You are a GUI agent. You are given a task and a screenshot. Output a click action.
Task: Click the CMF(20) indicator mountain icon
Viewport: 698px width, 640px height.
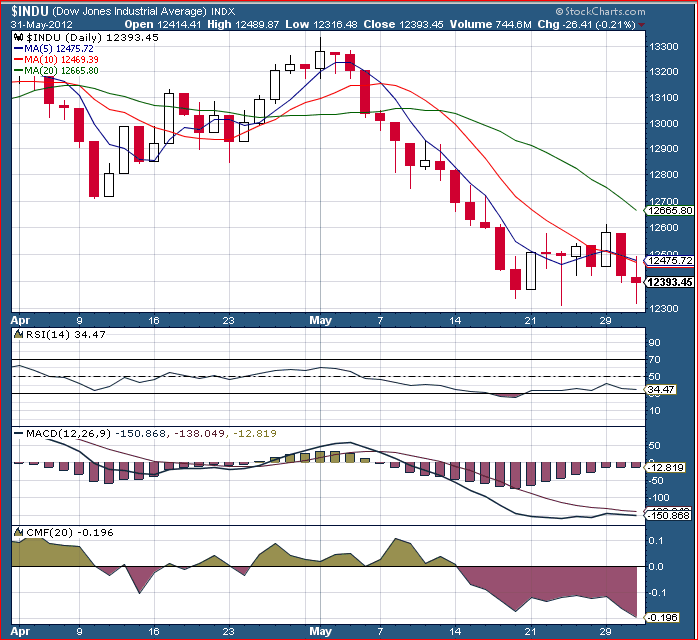pos(19,532)
